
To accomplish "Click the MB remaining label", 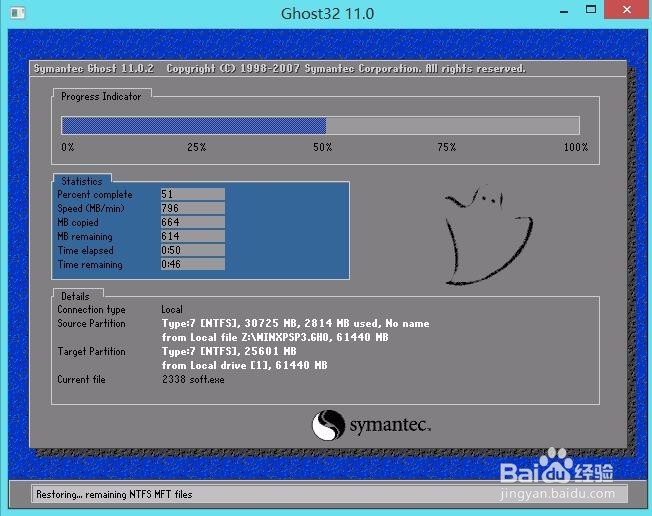I will (85, 237).
